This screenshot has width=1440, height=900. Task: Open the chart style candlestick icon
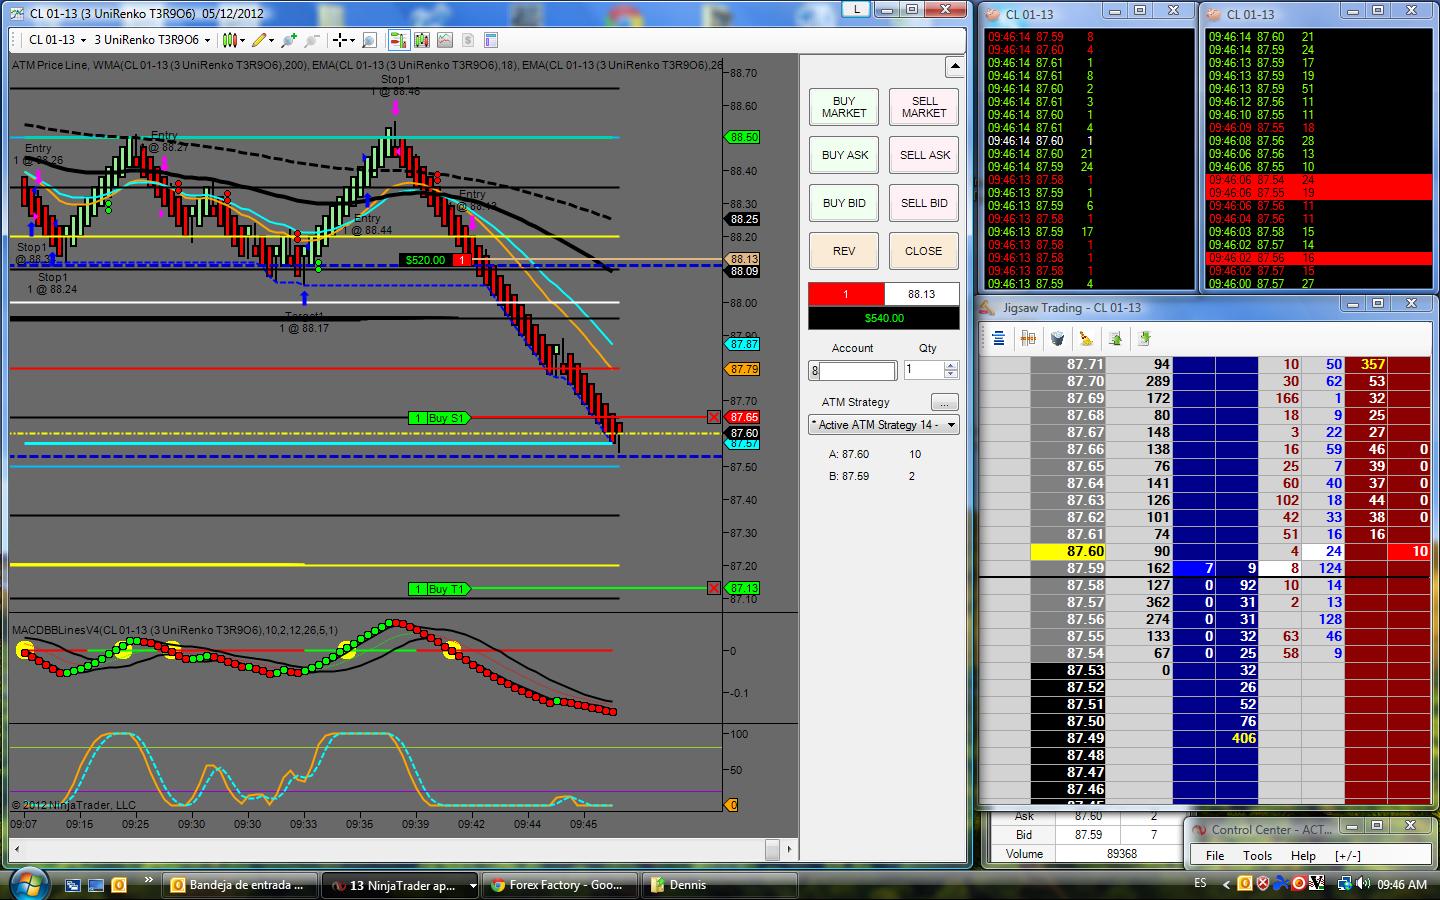[230, 40]
